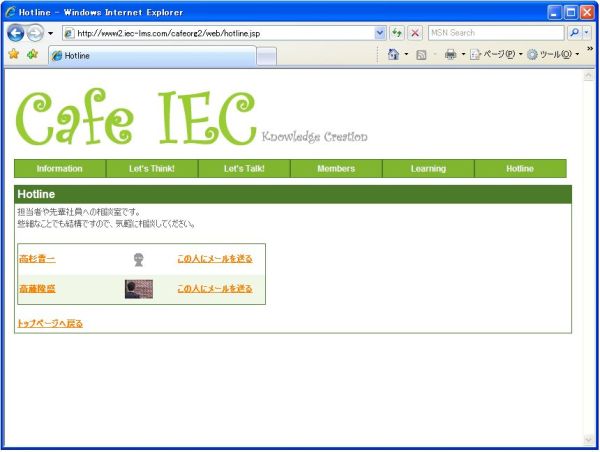600x452 pixels.
Task: Click the magnifier search button
Action: 574,33
